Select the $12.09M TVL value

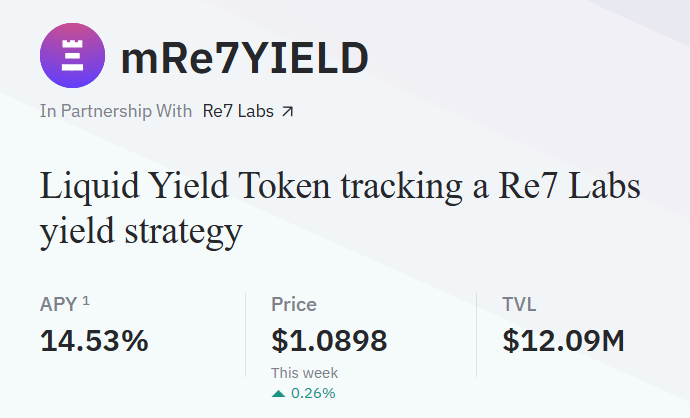click(563, 341)
